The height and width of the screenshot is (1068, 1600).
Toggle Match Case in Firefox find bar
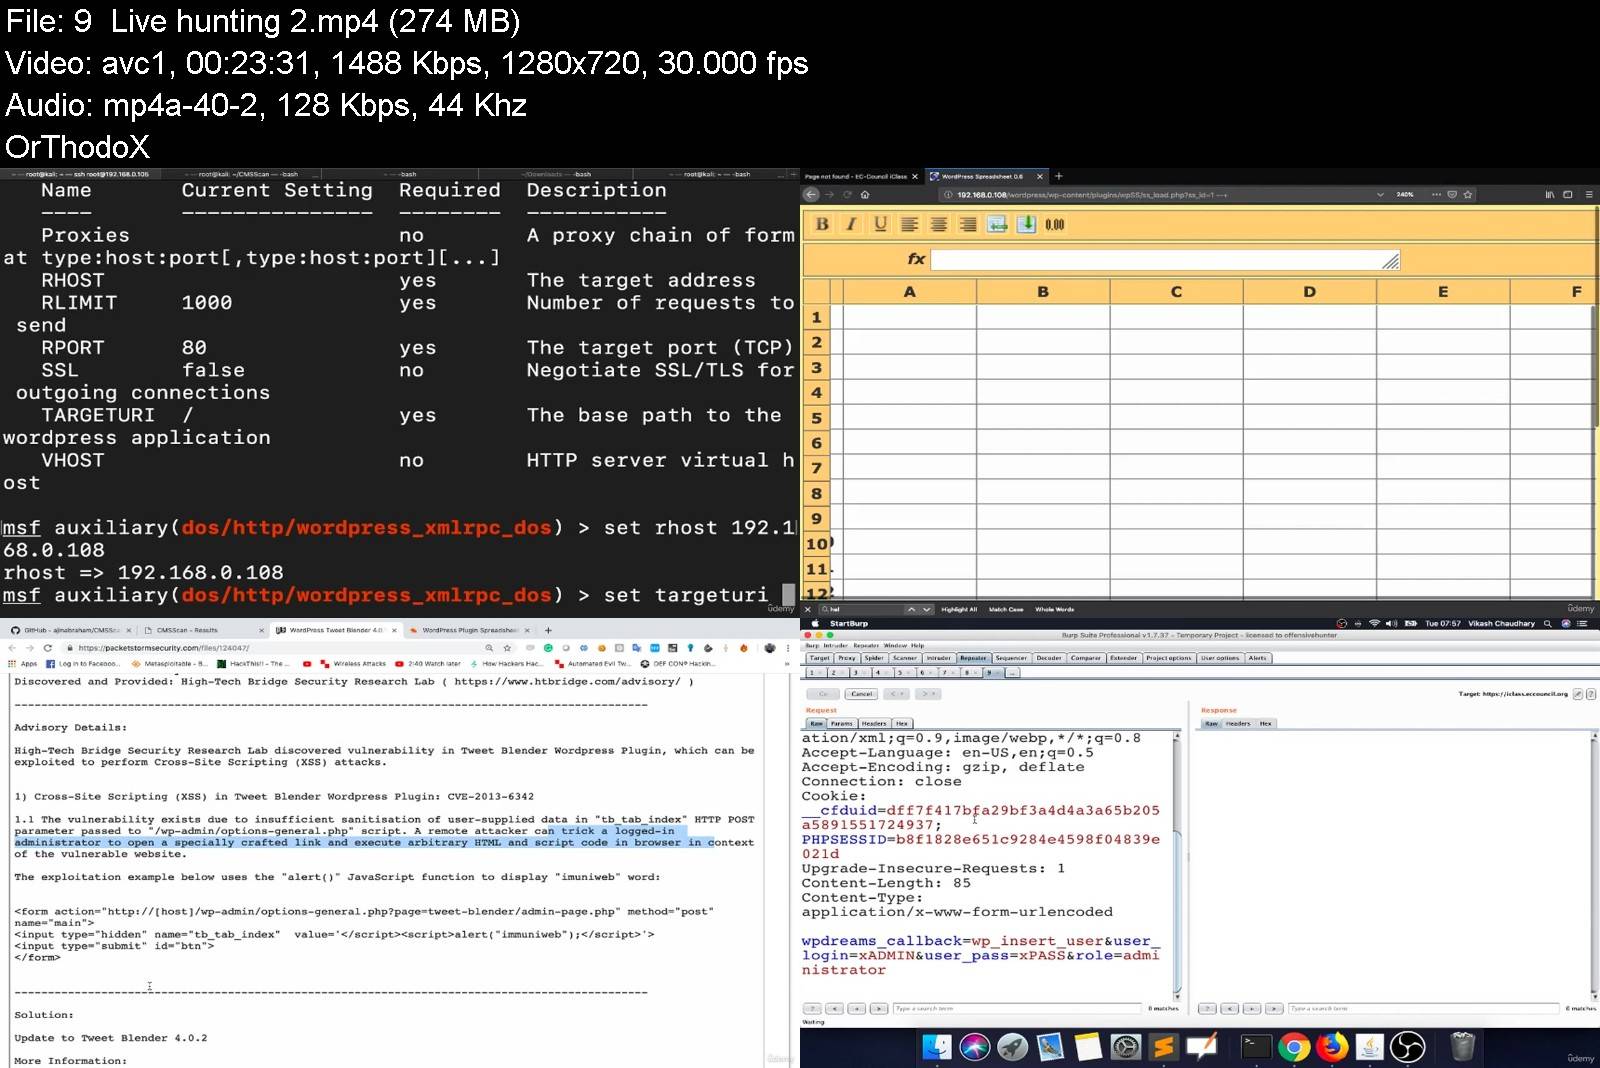click(x=1006, y=609)
